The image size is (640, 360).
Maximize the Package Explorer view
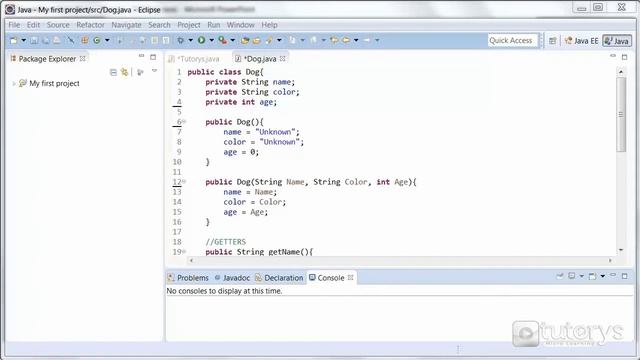pyautogui.click(x=153, y=57)
